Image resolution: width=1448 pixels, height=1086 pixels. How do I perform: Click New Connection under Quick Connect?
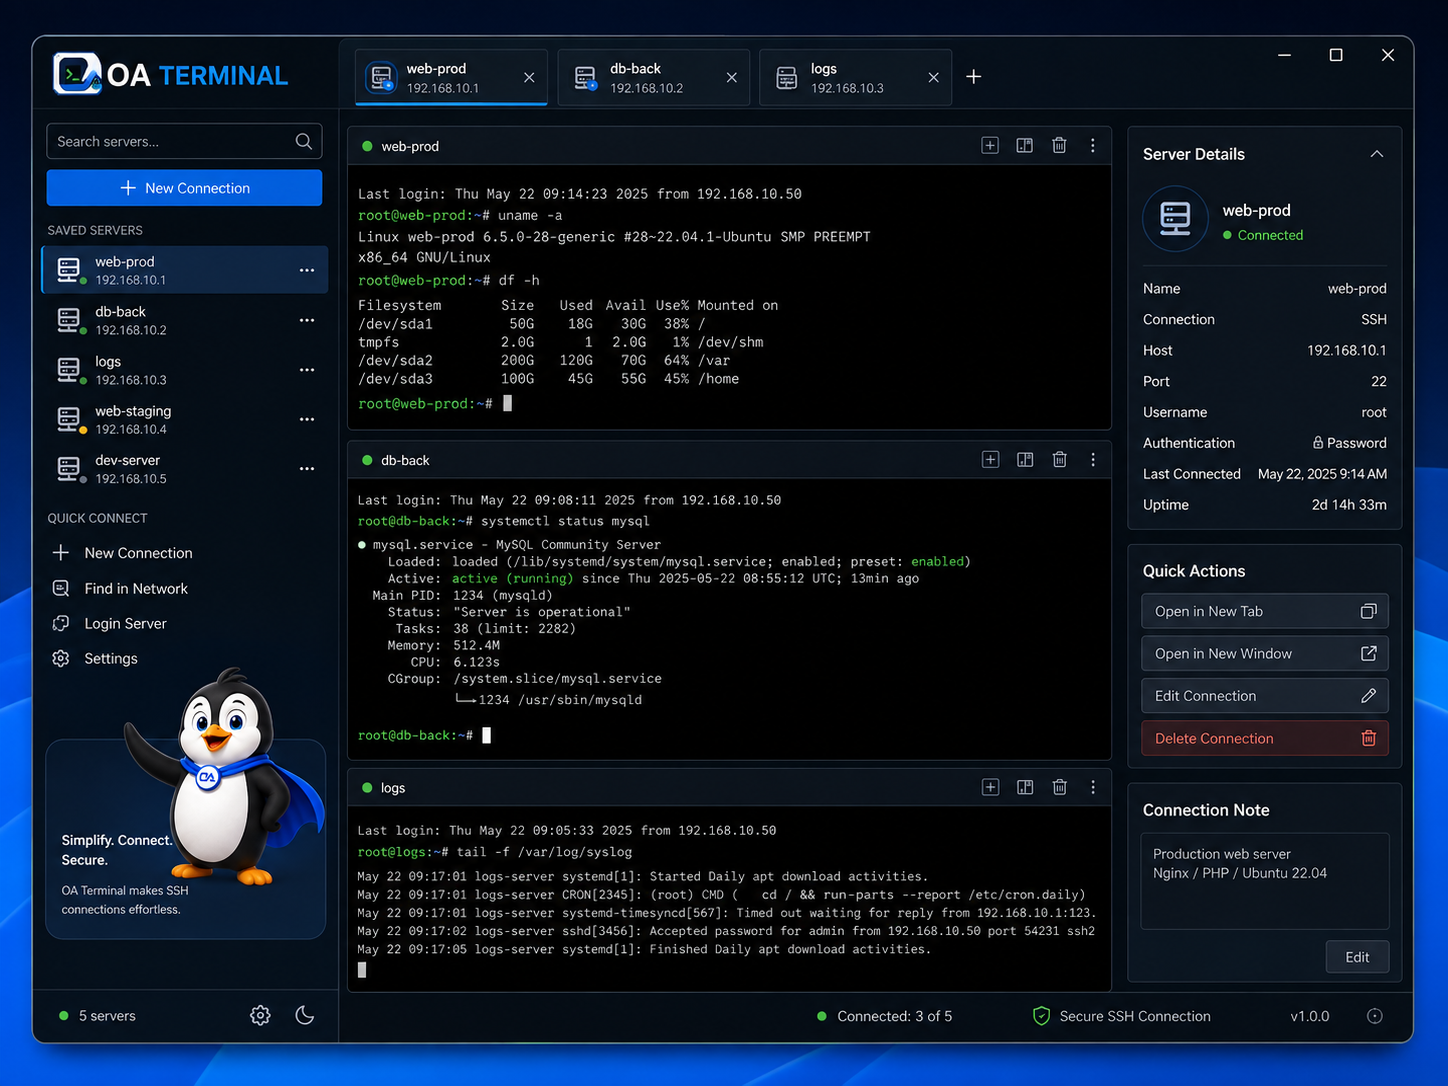(122, 553)
